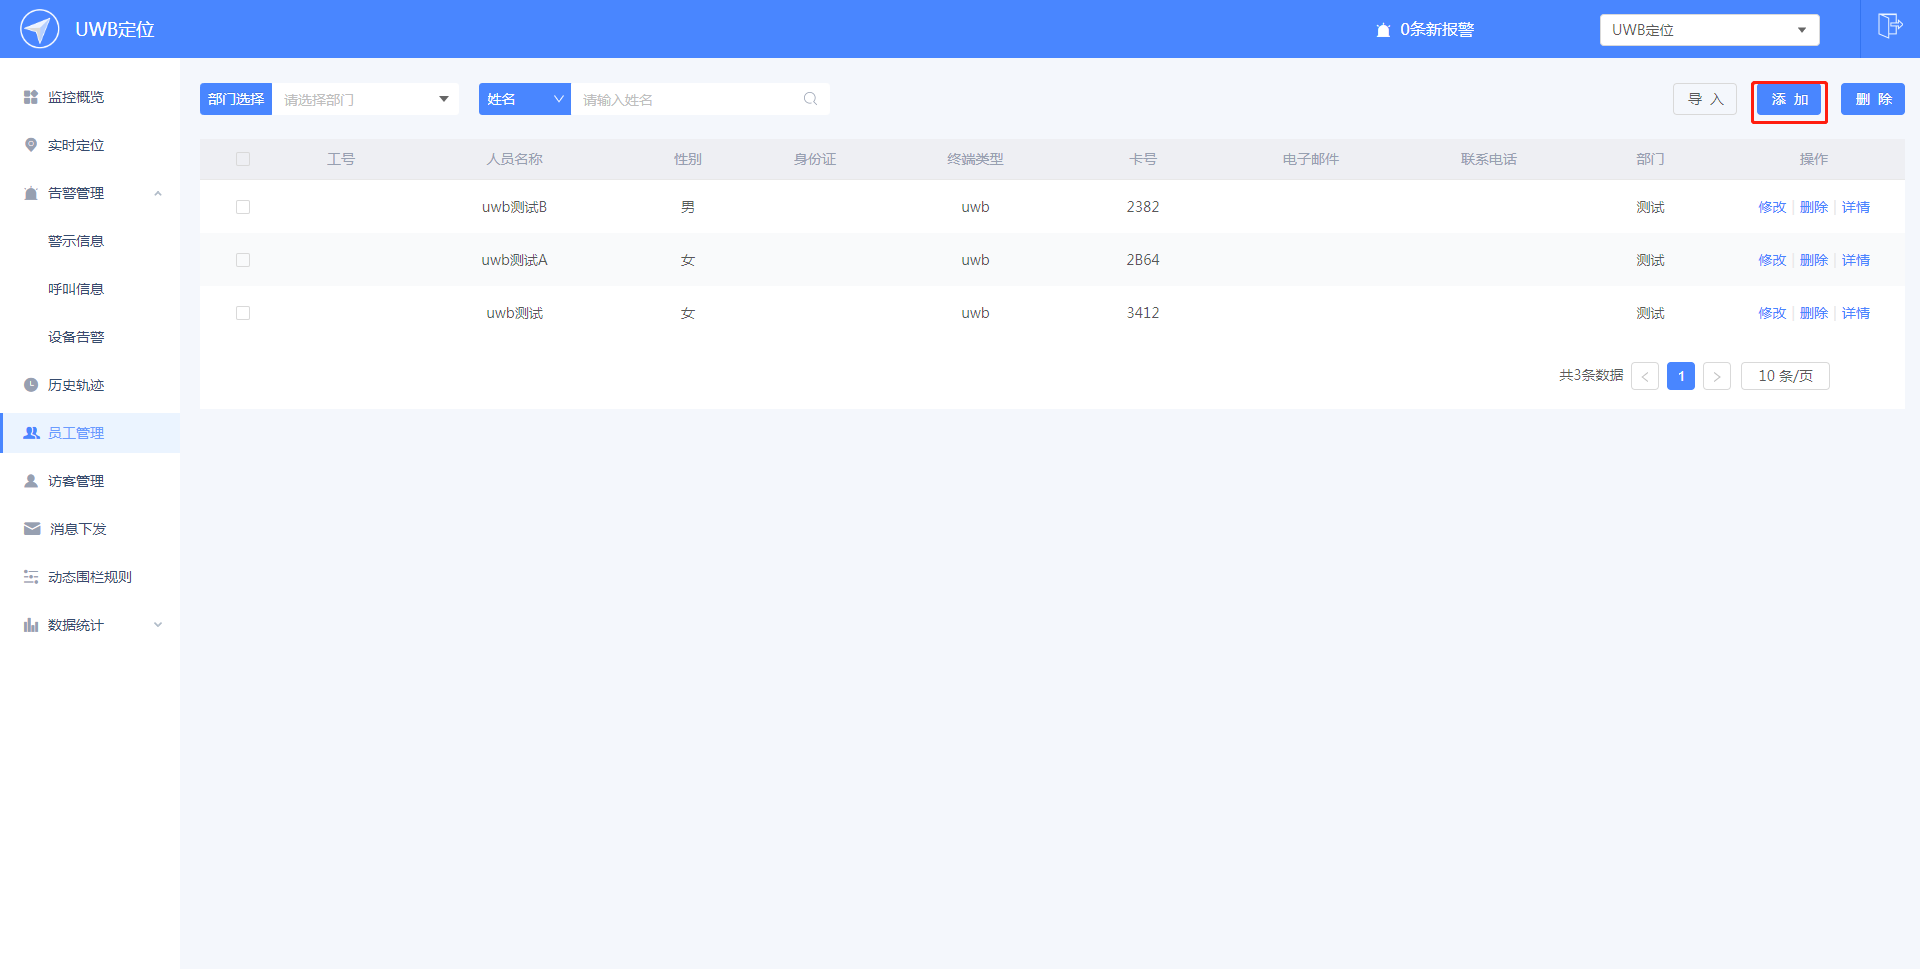Click the 访客管理 person icon
Viewport: 1920px width, 969px height.
click(31, 481)
